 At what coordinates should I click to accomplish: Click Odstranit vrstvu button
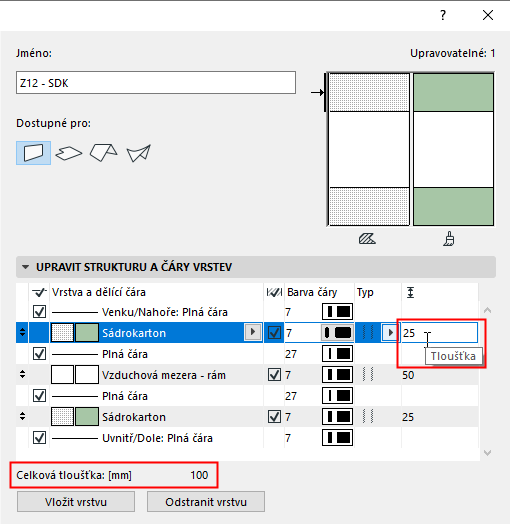[x=206, y=502]
